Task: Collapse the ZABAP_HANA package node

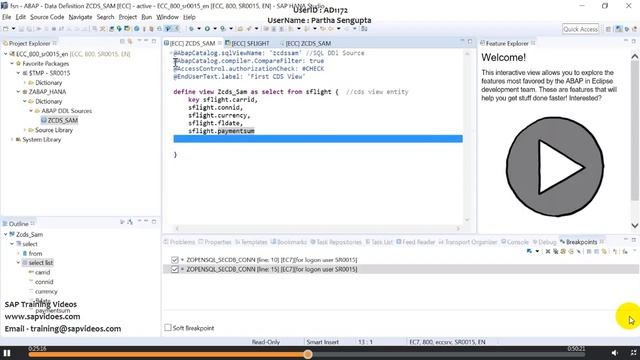Action: [x=18, y=92]
